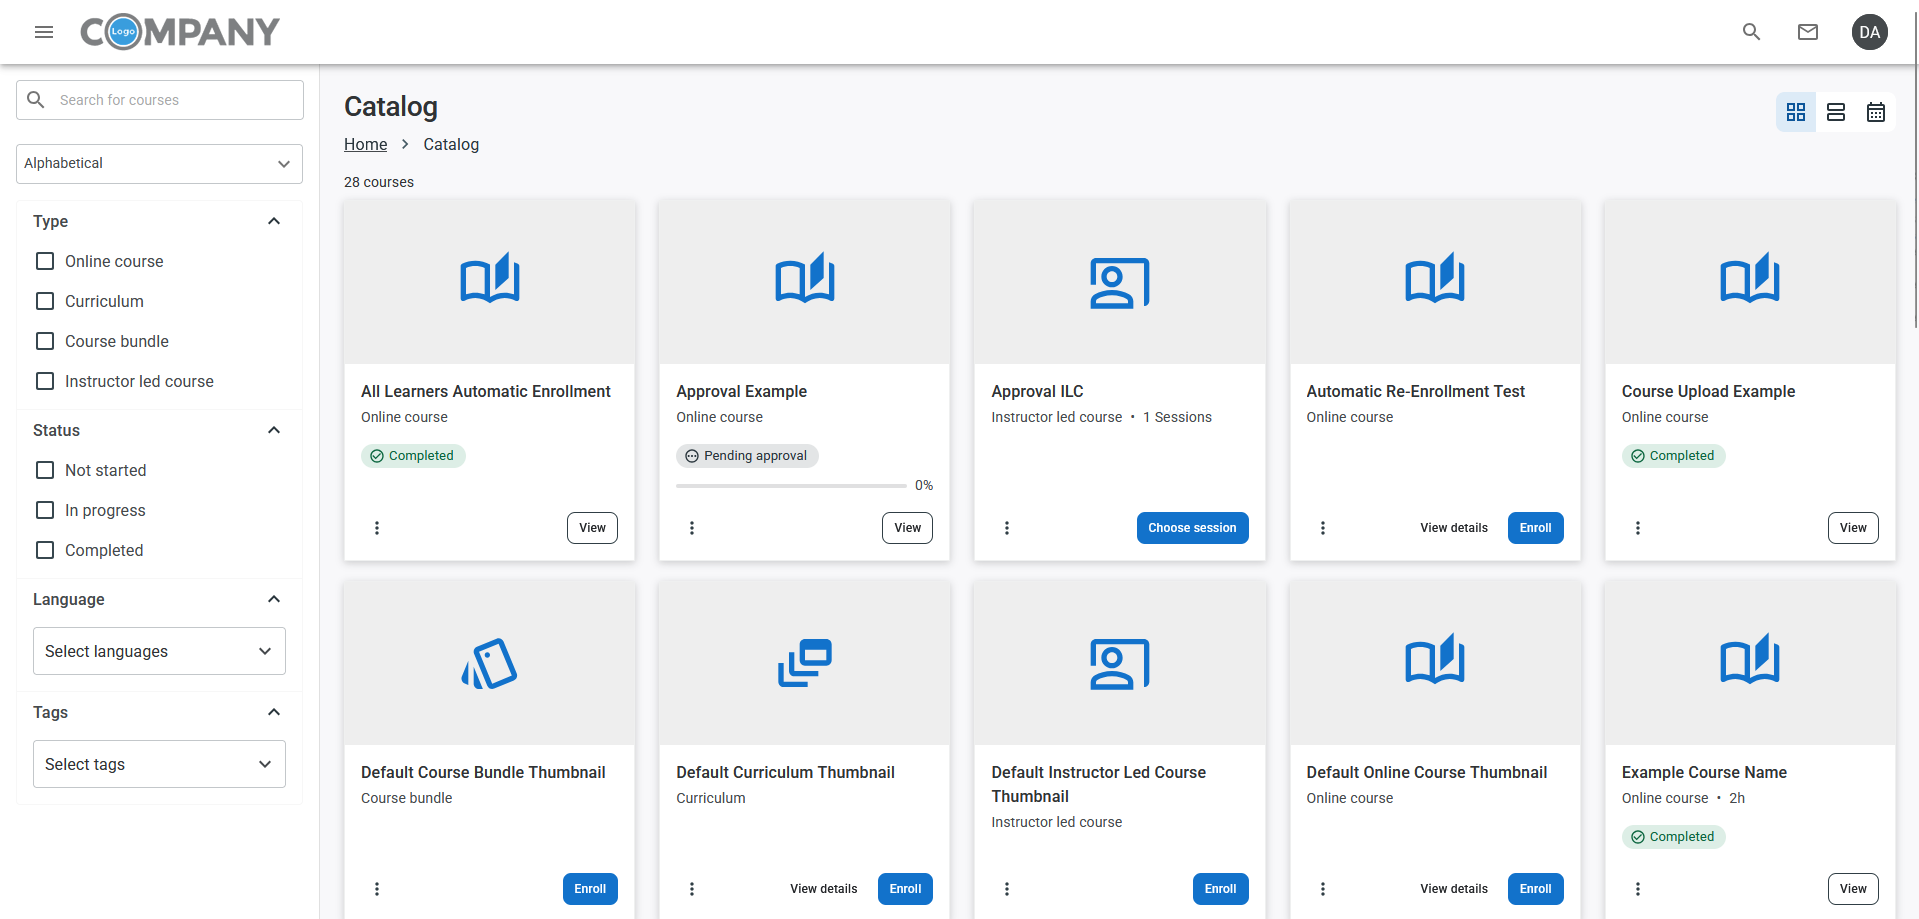1919x919 pixels.
Task: Open the global search magnifier icon
Action: 1751,32
